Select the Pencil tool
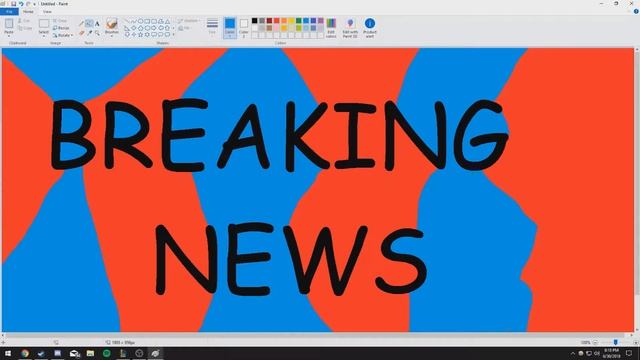The image size is (640, 360). [81, 24]
